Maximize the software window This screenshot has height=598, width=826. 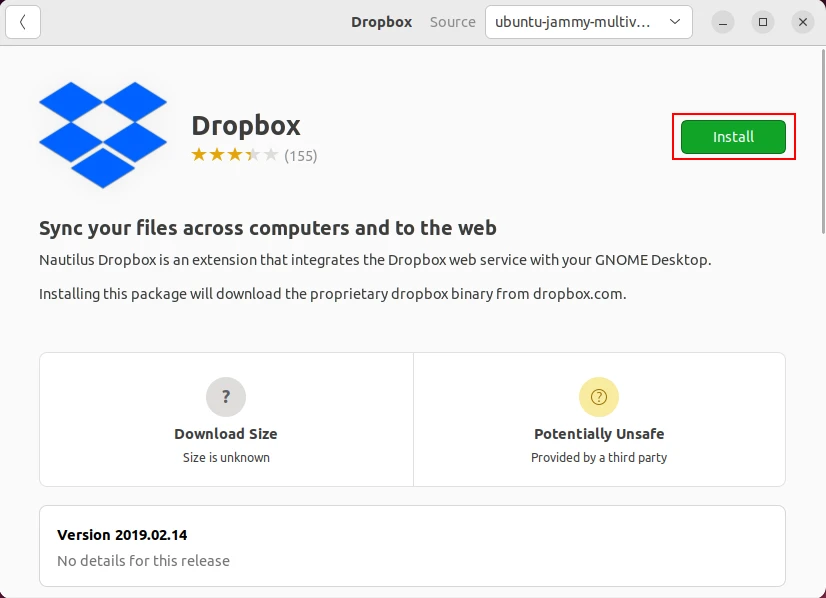point(763,22)
